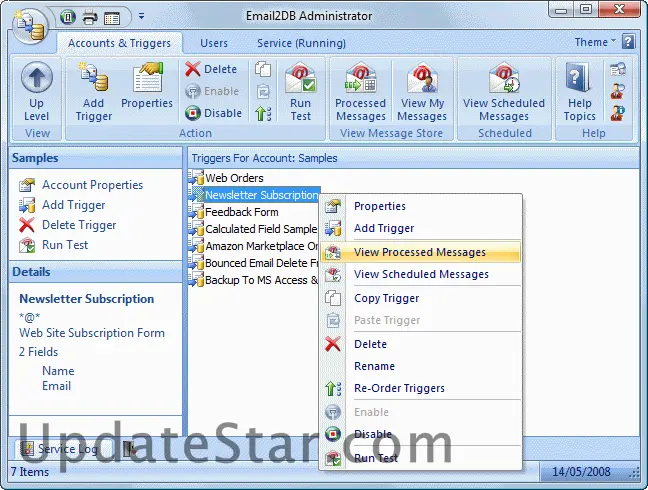Click the Details panel header
This screenshot has width=648, height=490.
[95, 272]
